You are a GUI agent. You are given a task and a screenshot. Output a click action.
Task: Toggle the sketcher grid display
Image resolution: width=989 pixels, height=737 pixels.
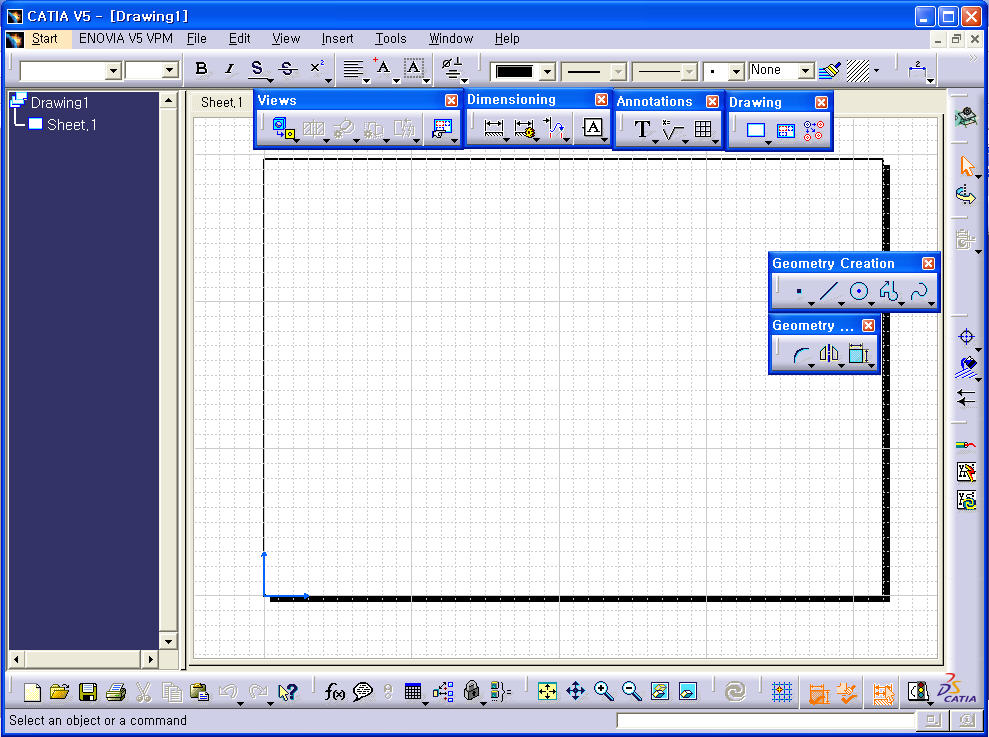pos(783,691)
